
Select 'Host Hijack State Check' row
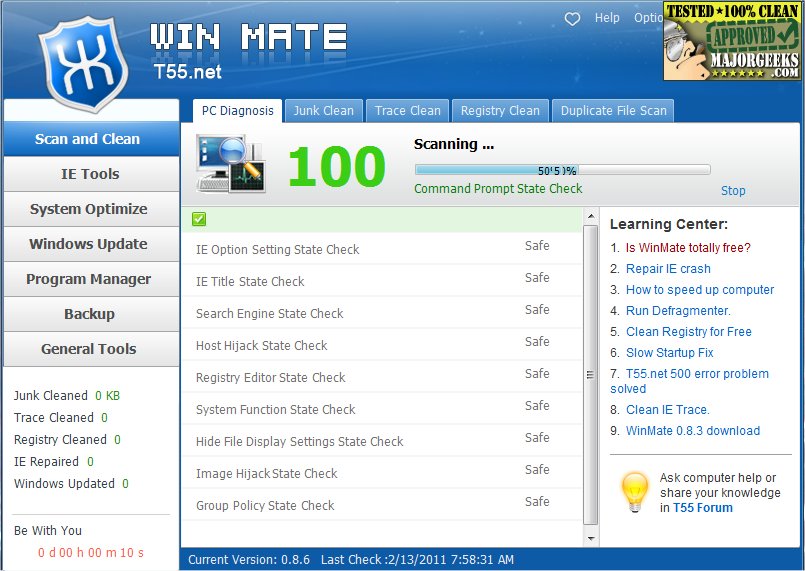382,345
